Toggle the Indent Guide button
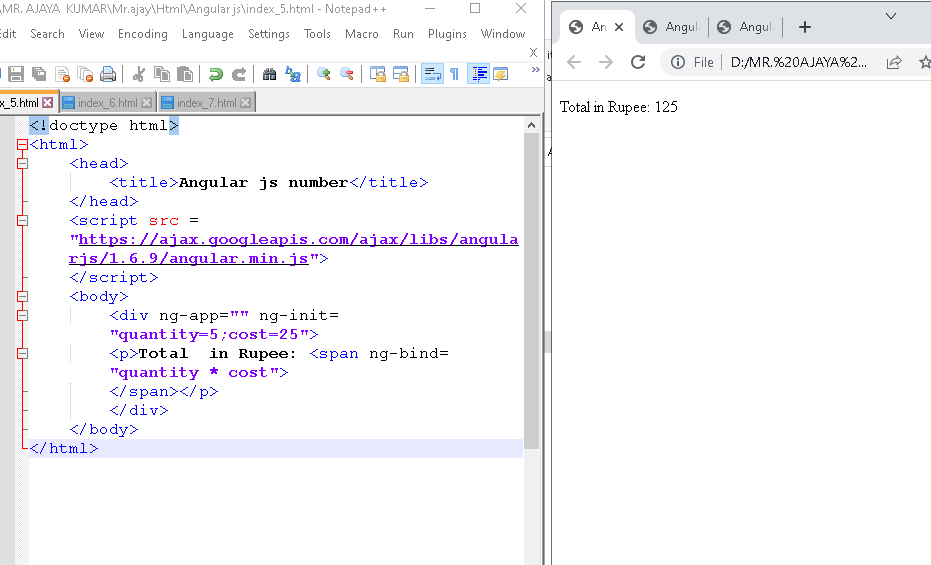 (x=479, y=74)
